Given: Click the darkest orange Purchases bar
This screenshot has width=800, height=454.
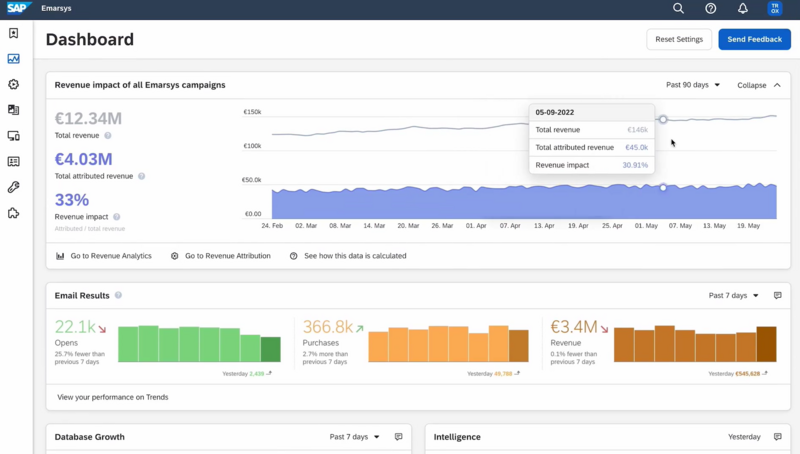Looking at the screenshot, I should coord(518,346).
